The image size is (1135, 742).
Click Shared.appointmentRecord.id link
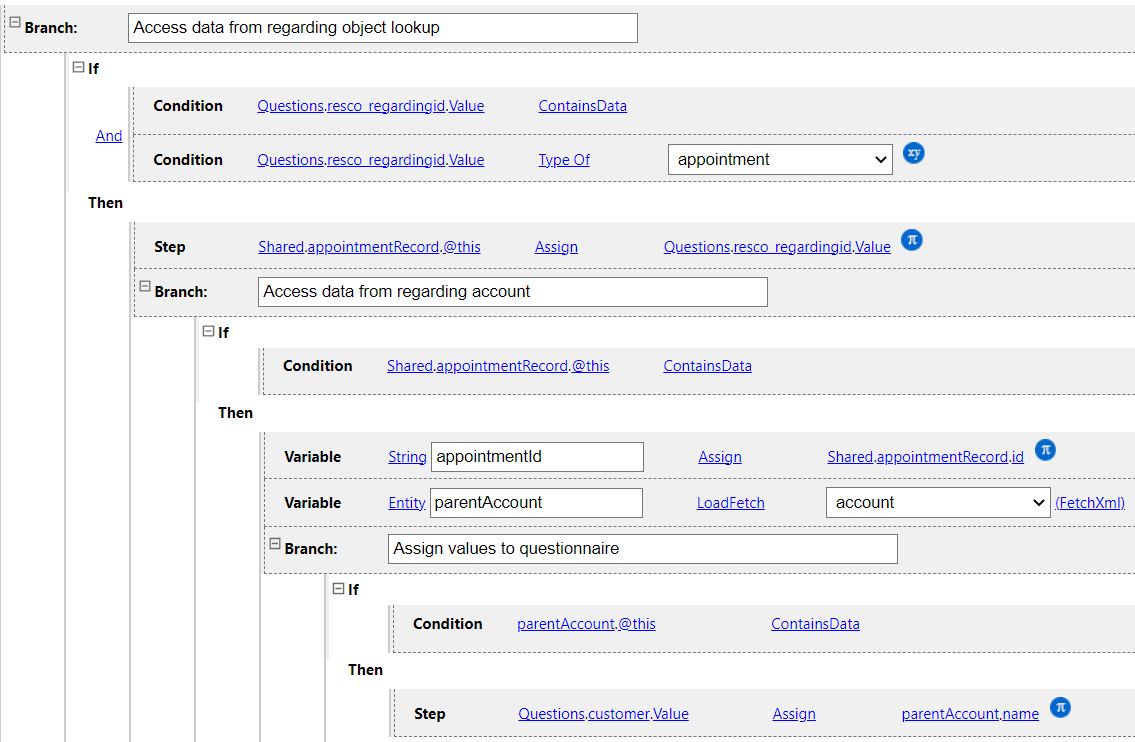coord(925,457)
